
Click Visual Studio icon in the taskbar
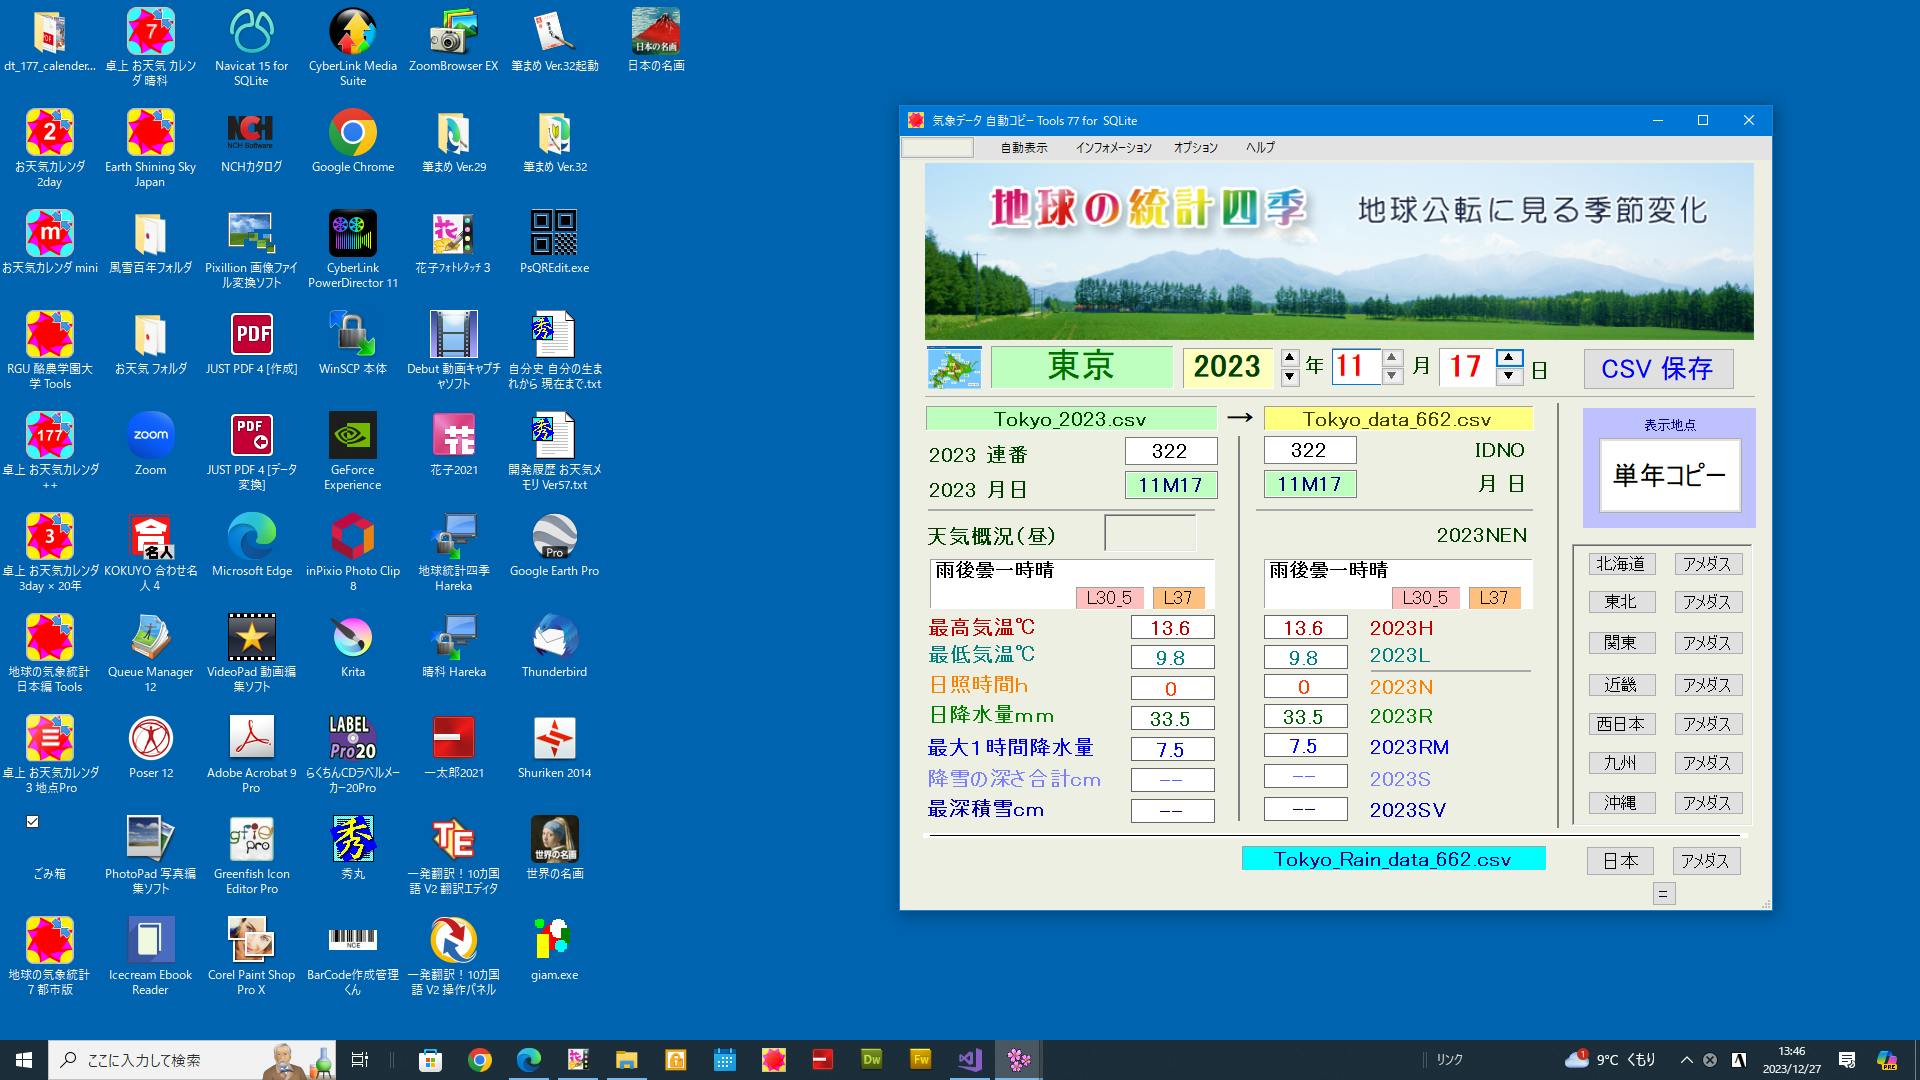969,1060
